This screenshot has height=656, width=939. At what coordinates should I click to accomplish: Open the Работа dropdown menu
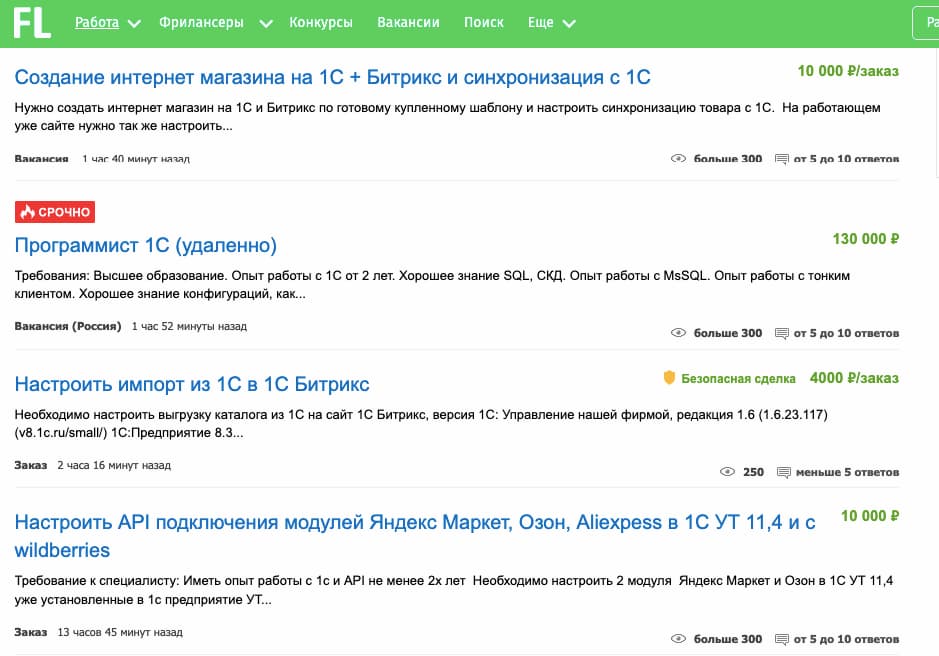(x=96, y=21)
